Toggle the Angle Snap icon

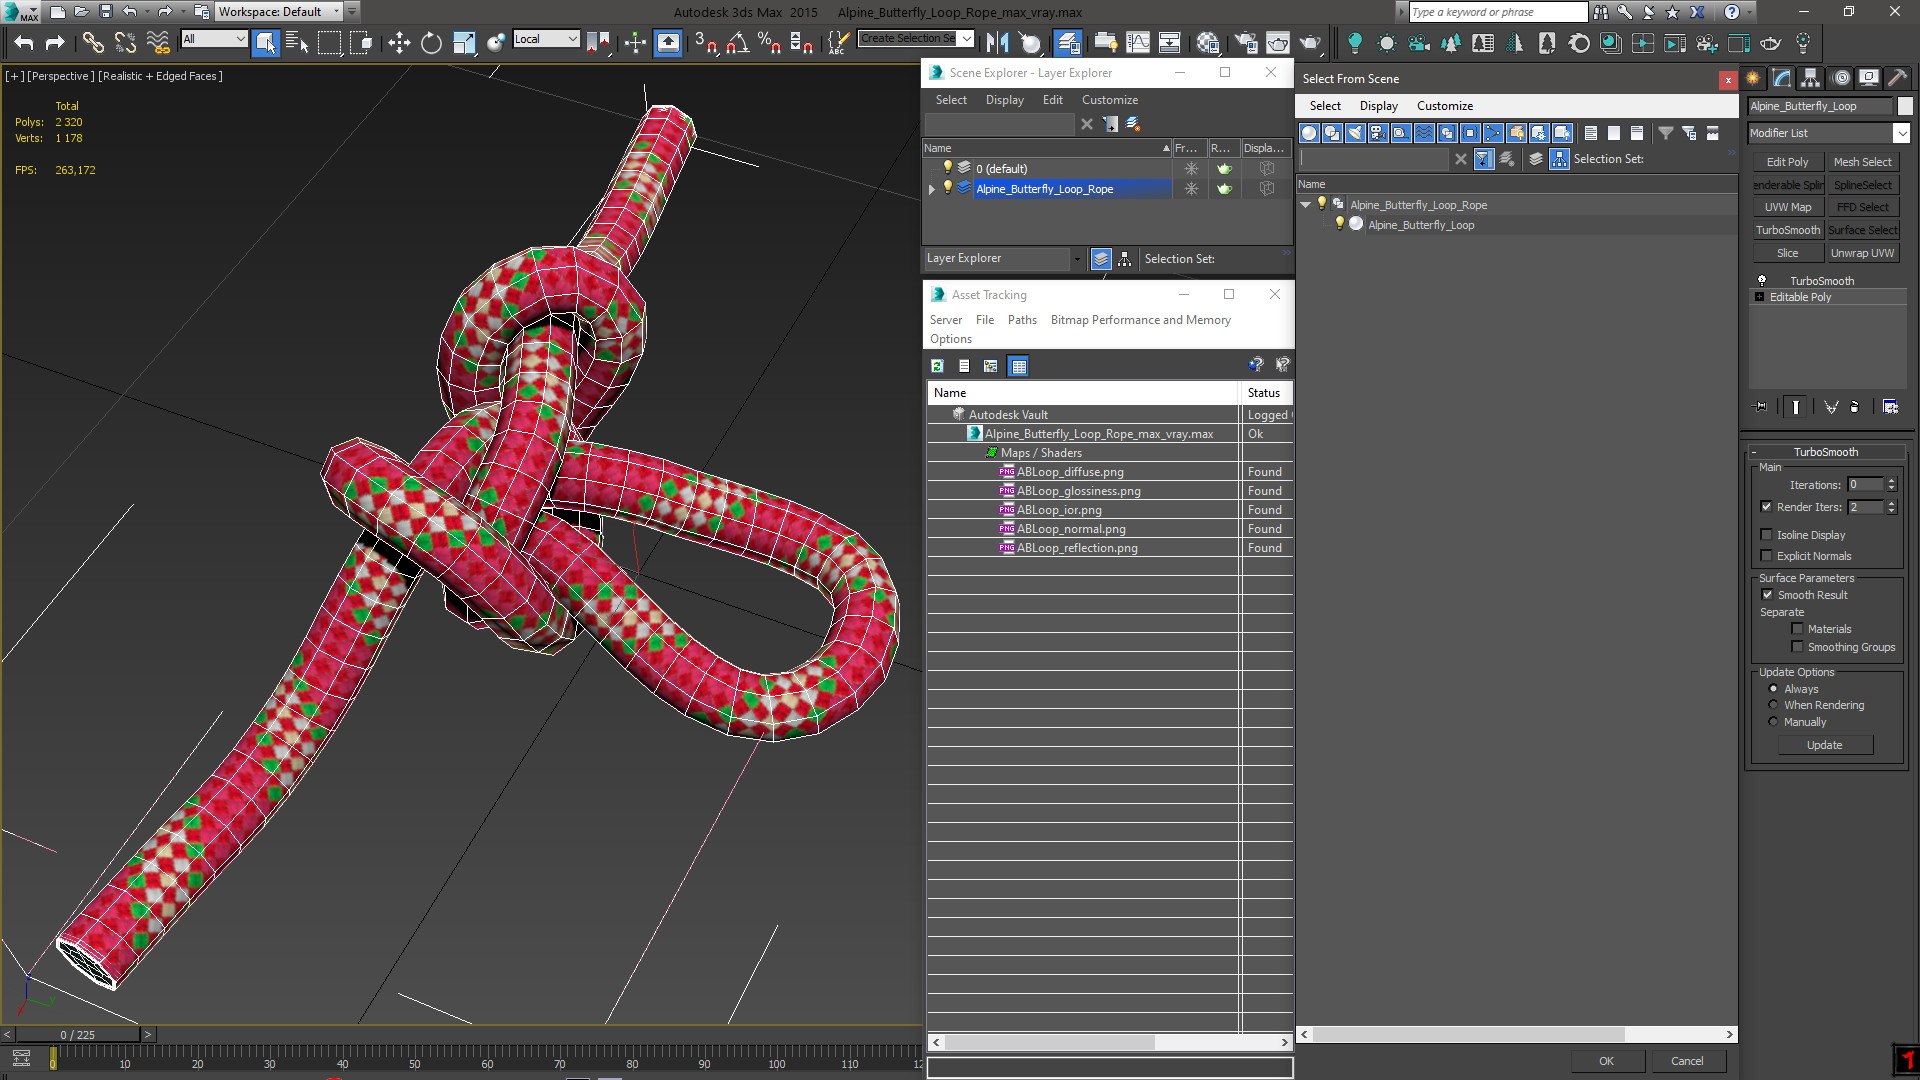coord(738,42)
